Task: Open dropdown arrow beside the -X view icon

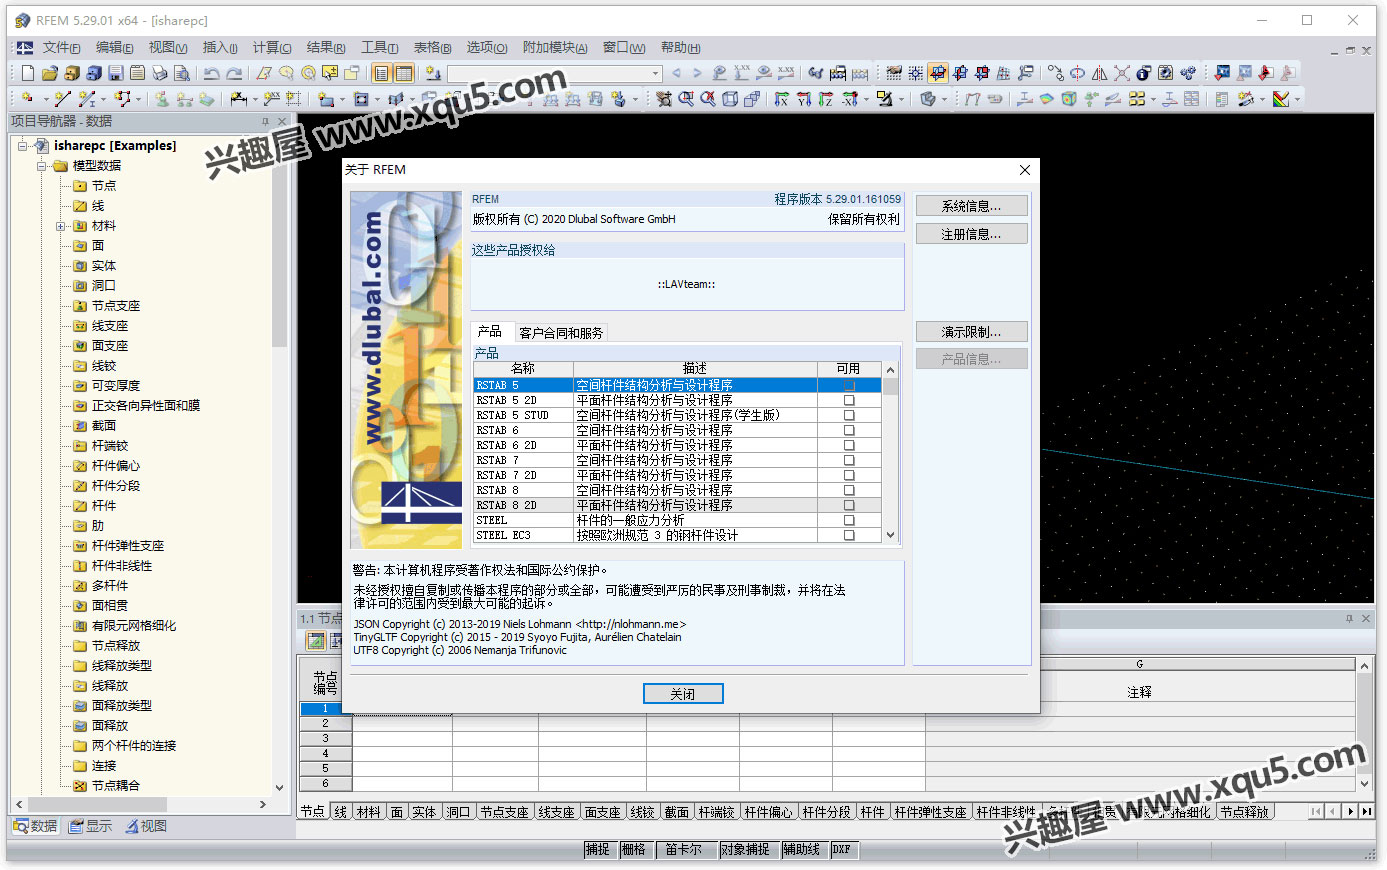Action: (865, 99)
